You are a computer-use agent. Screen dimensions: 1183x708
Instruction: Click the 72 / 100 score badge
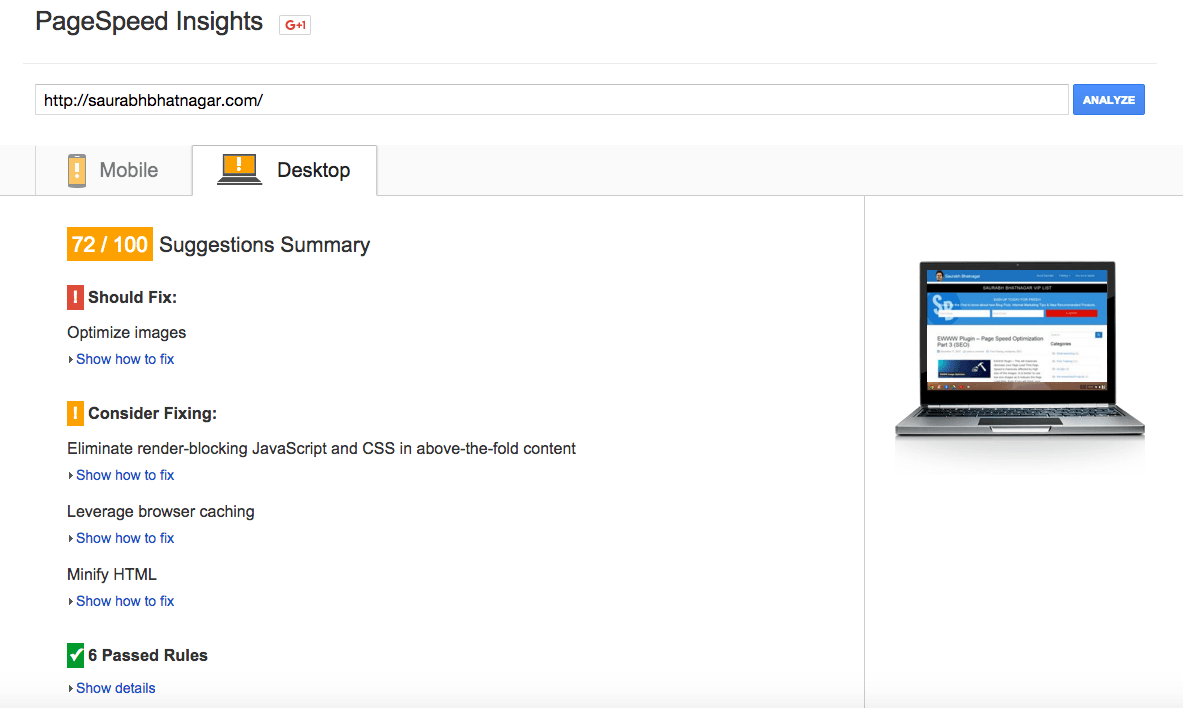[x=109, y=245]
